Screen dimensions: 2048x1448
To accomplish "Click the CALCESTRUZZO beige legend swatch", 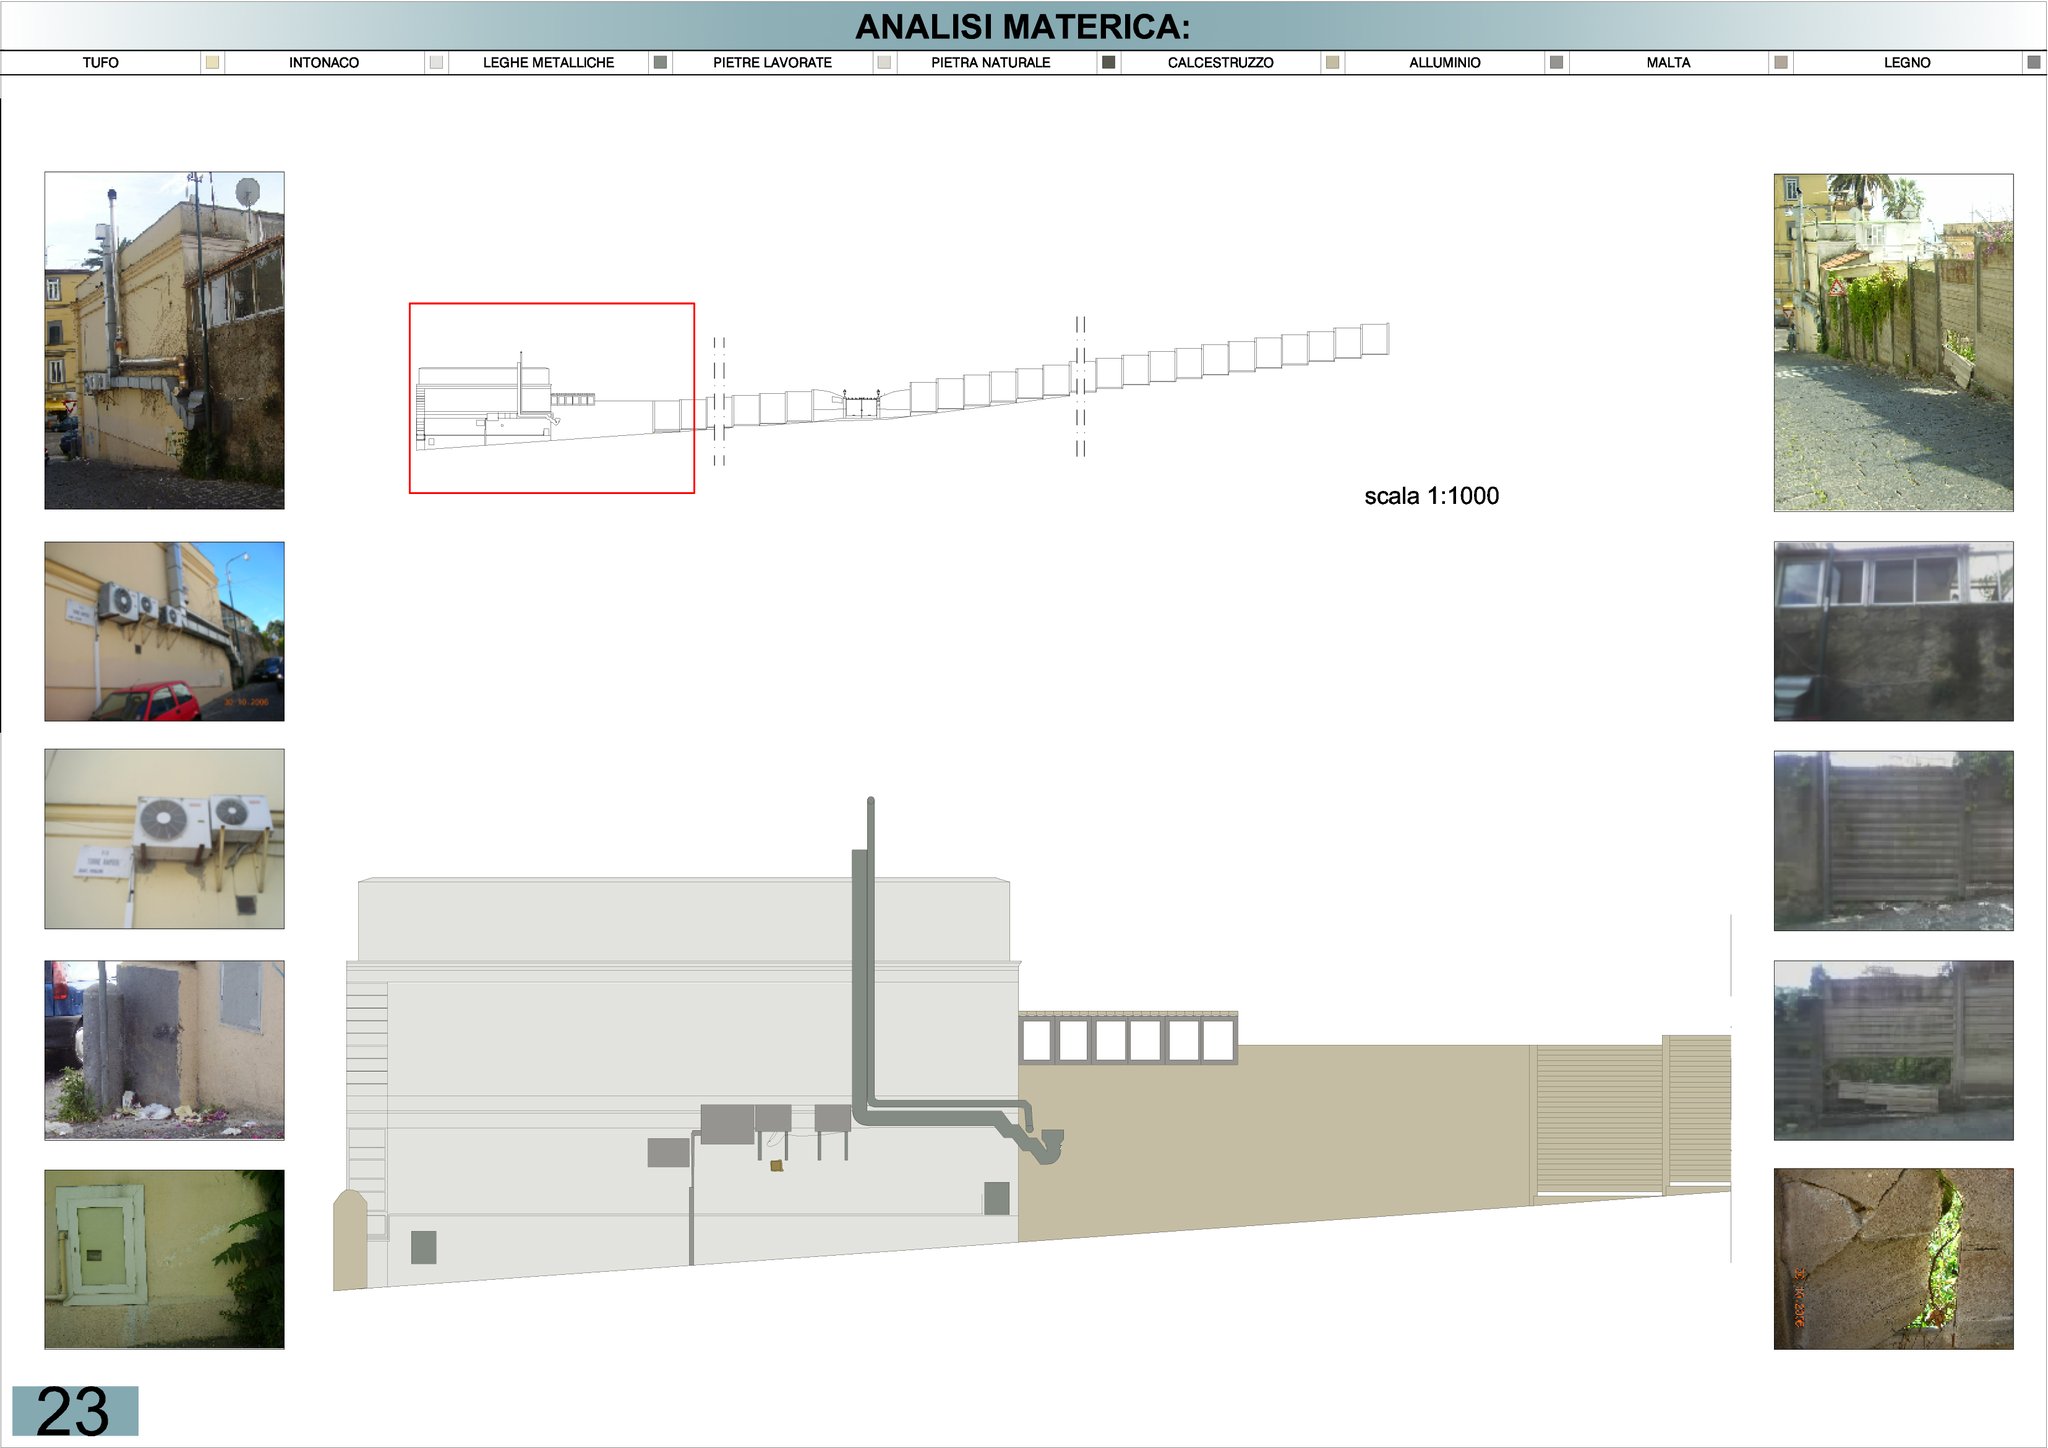I will point(1332,62).
